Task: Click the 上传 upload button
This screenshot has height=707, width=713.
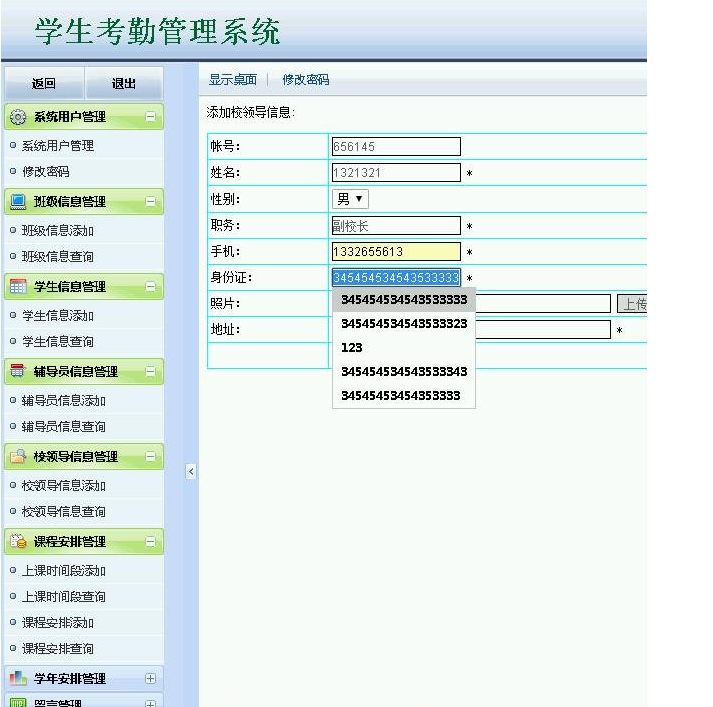Action: click(x=632, y=304)
